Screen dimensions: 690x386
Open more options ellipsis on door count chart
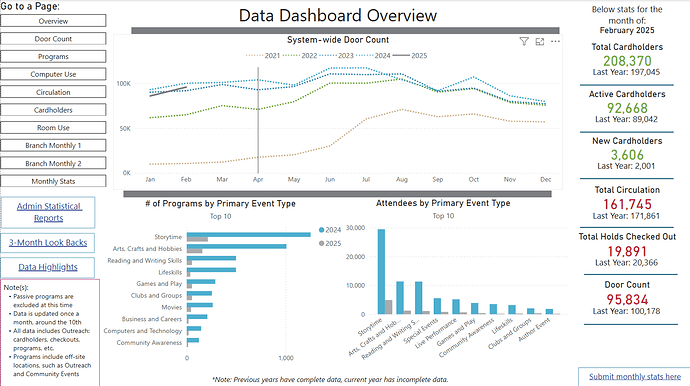pos(555,41)
